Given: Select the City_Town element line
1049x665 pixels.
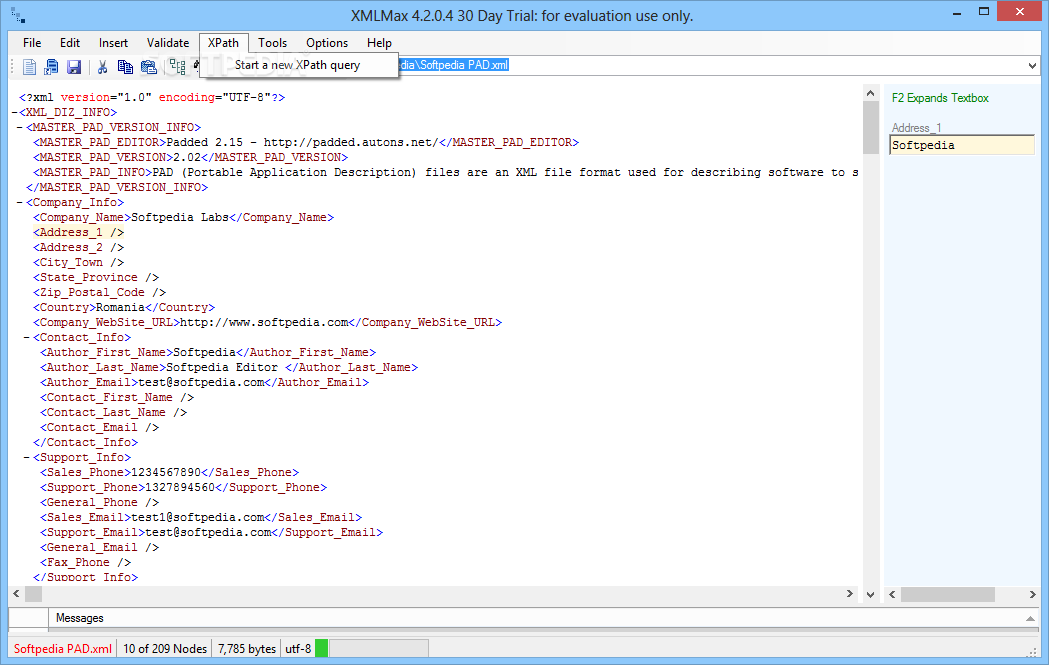Looking at the screenshot, I should pyautogui.click(x=79, y=262).
